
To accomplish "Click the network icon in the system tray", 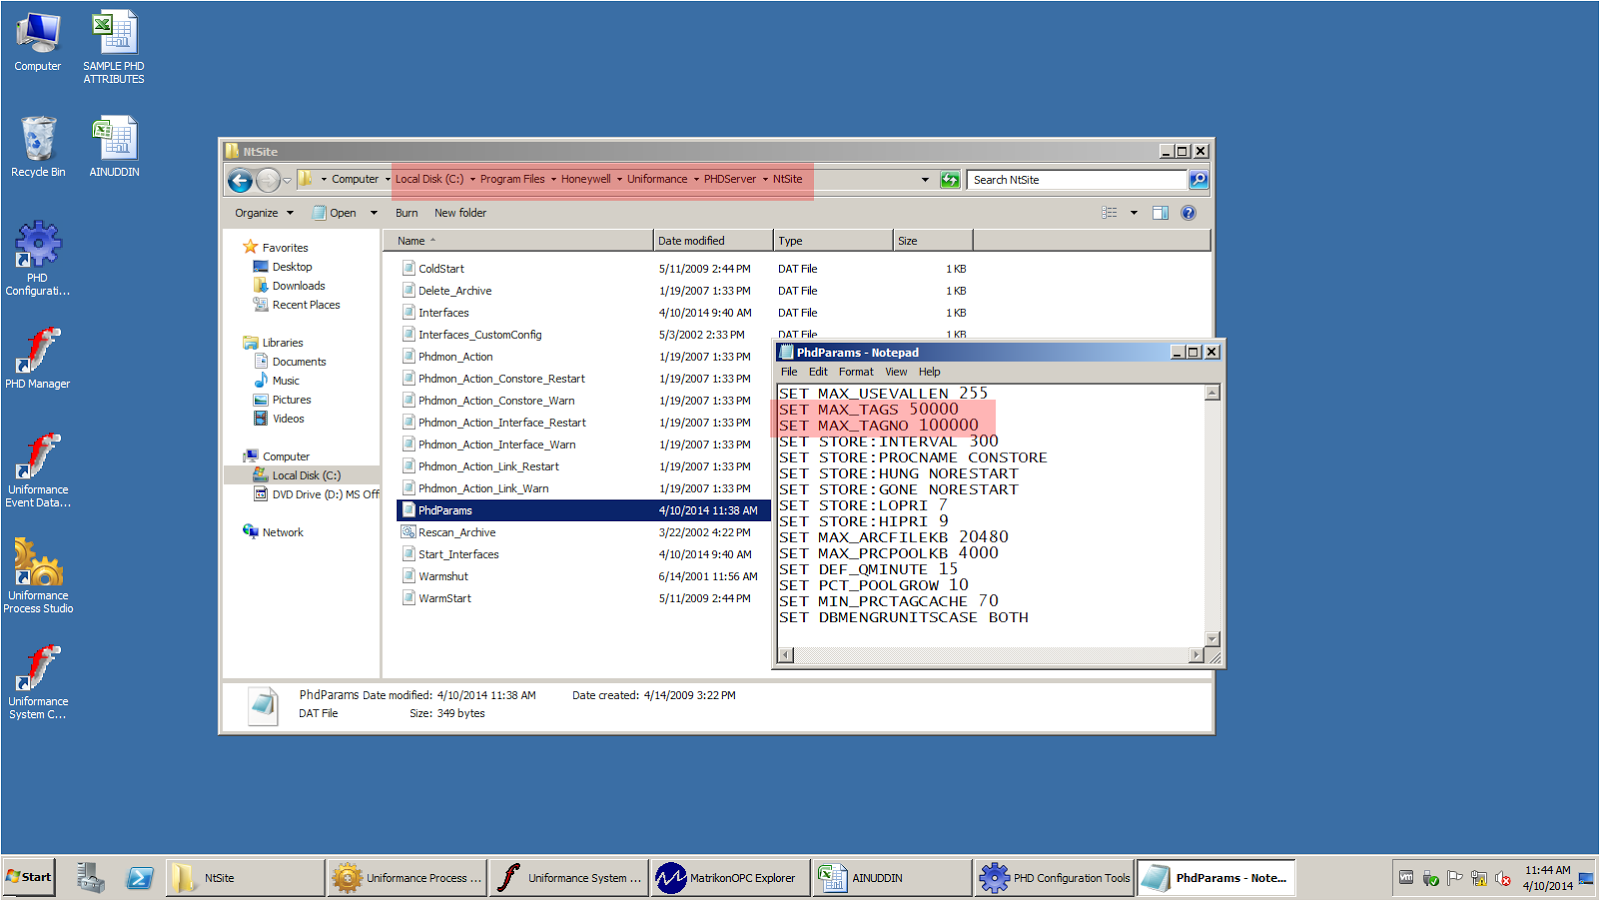I will [x=1478, y=878].
